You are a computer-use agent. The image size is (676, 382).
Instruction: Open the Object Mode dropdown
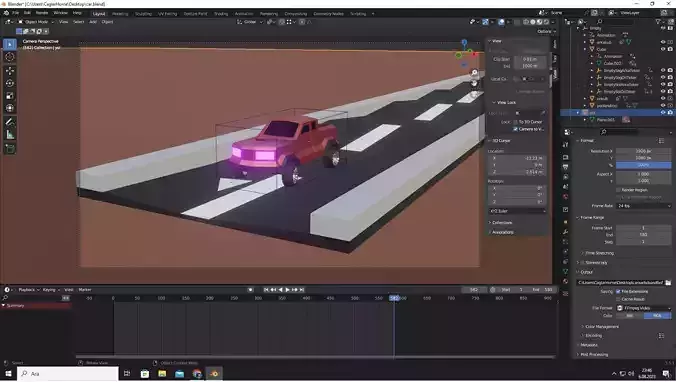[x=36, y=22]
